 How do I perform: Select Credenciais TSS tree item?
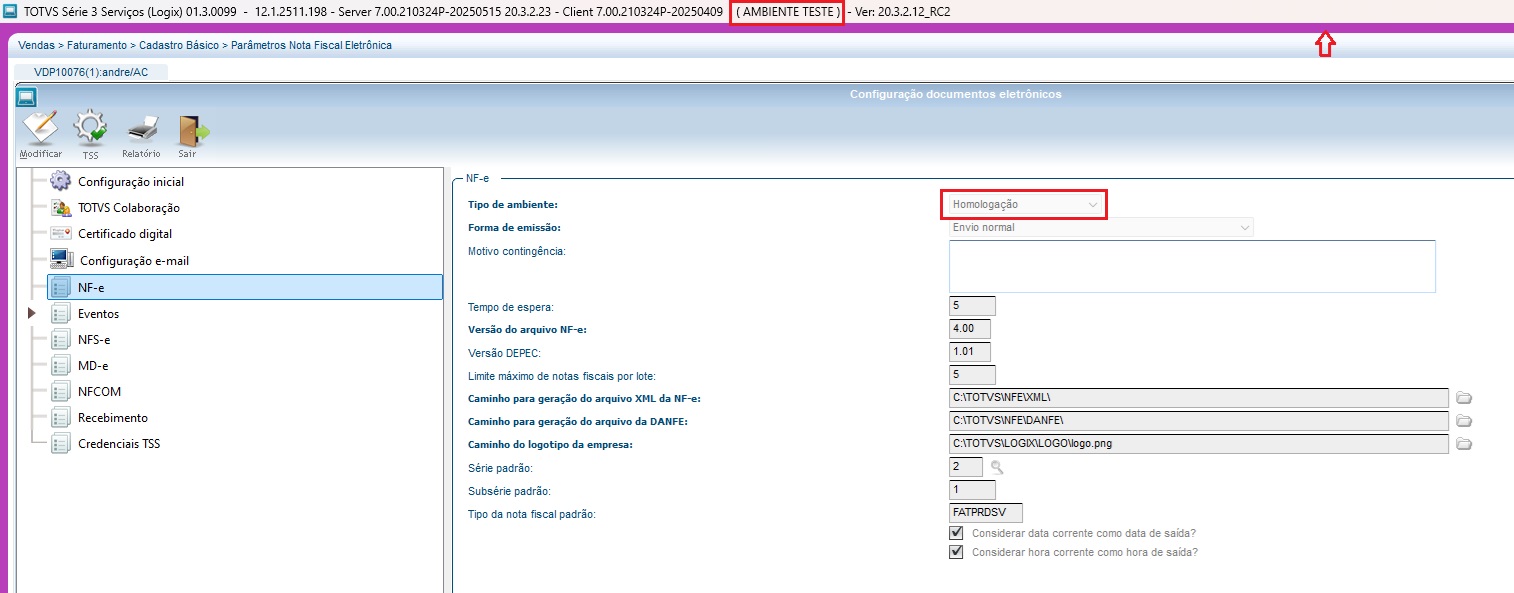119,444
